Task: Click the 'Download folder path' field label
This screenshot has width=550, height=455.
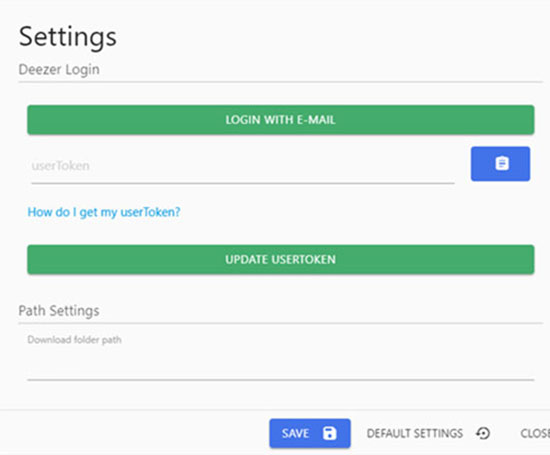Action: [x=74, y=340]
